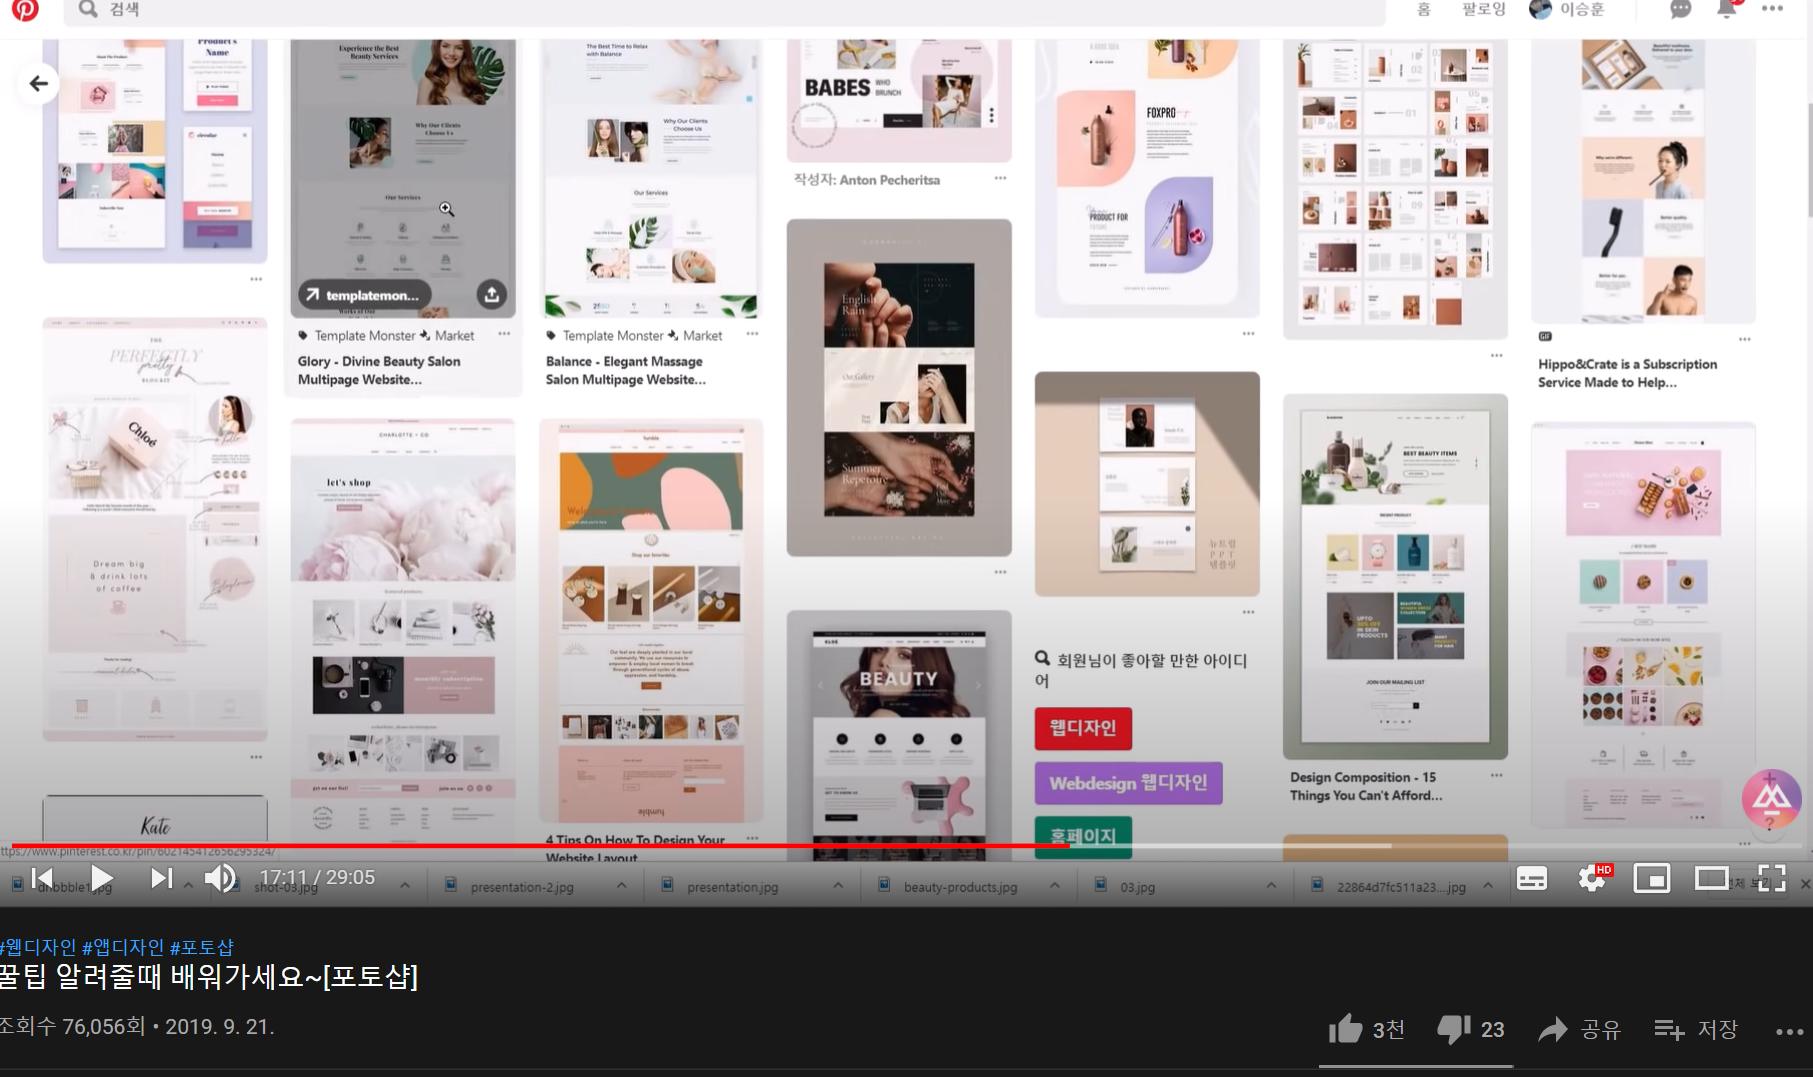The height and width of the screenshot is (1077, 1813).
Task: Open the FOXPRO product pin thumbnail
Action: coord(1147,178)
